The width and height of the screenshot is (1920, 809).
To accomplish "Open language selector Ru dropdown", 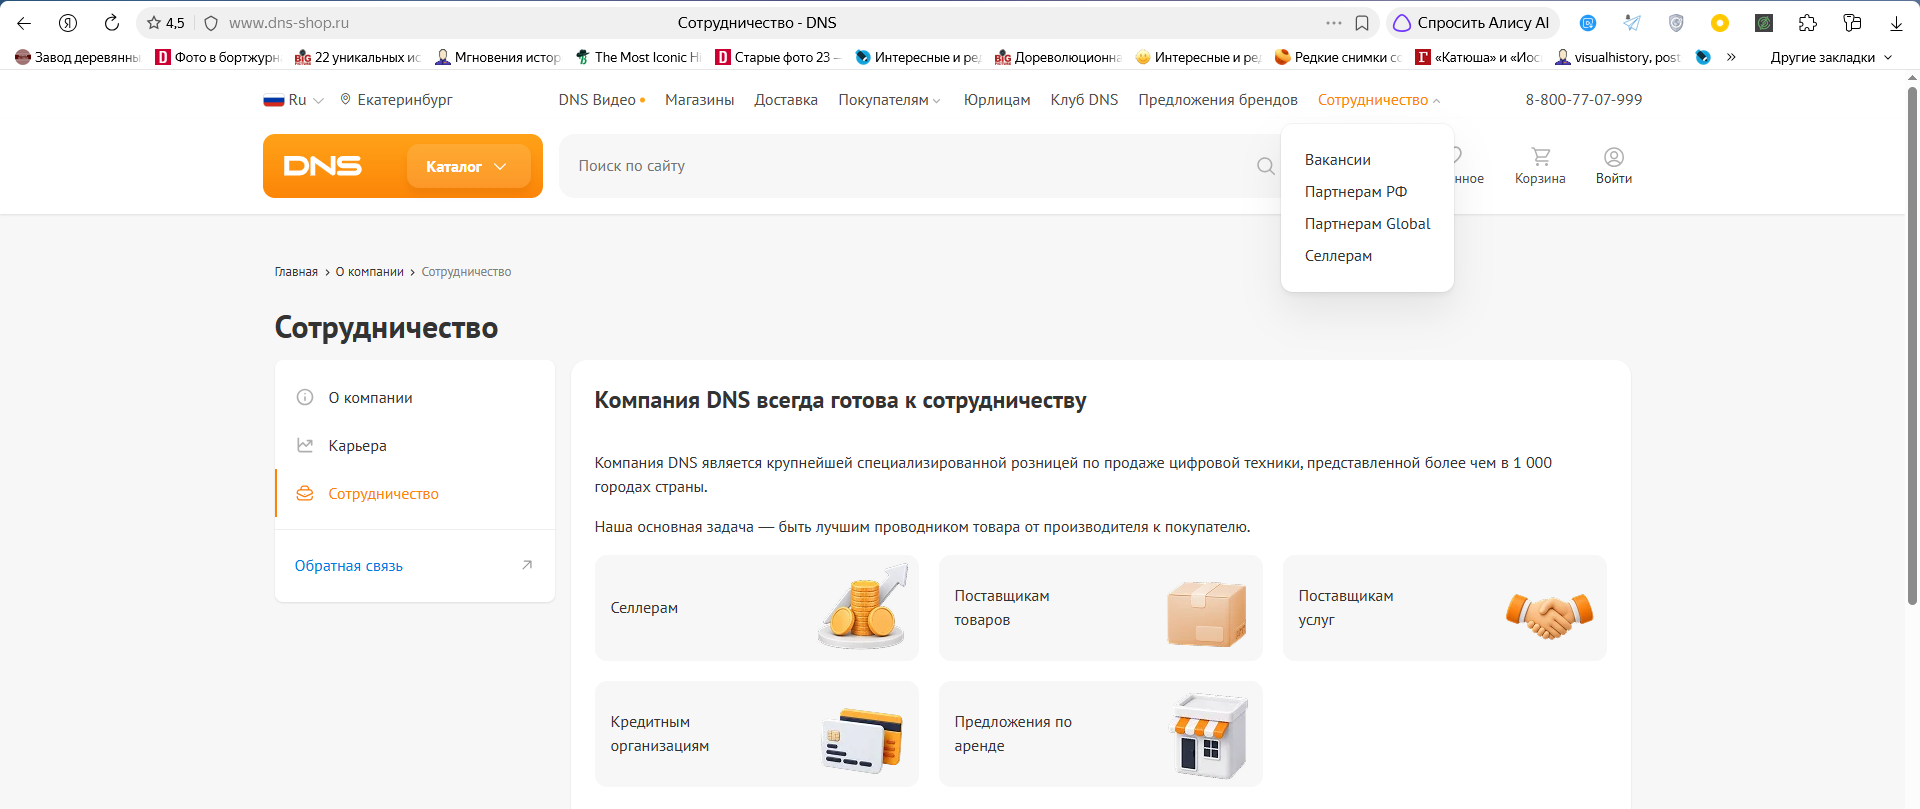I will [294, 100].
